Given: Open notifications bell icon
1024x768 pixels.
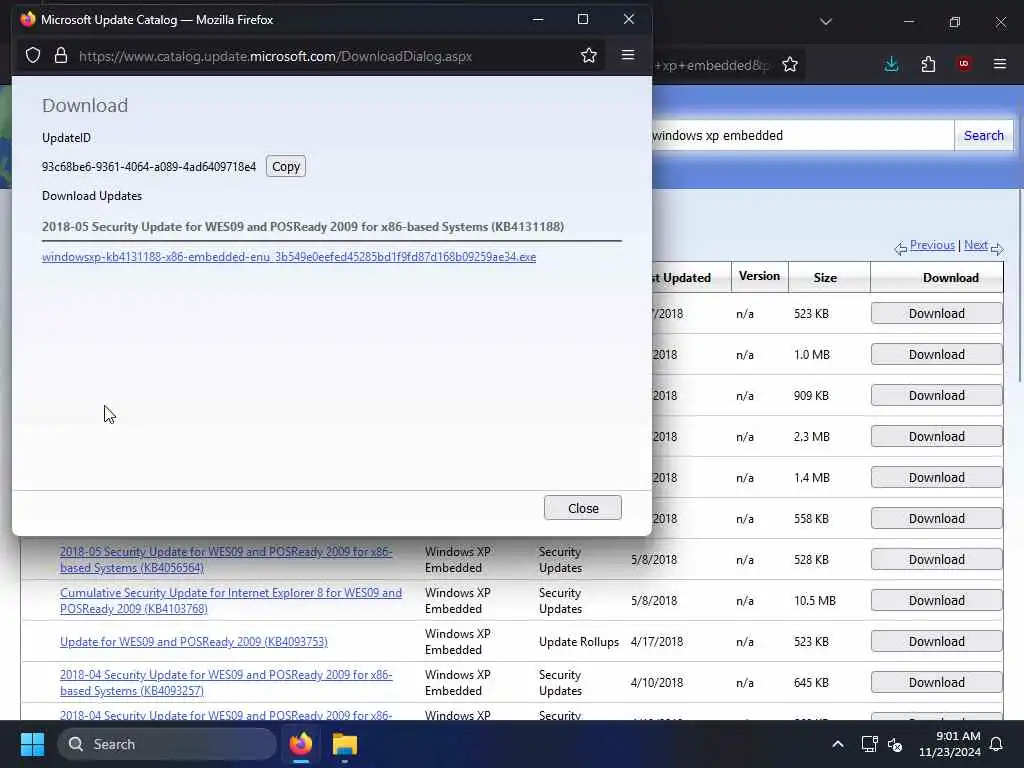Looking at the screenshot, I should tap(997, 744).
